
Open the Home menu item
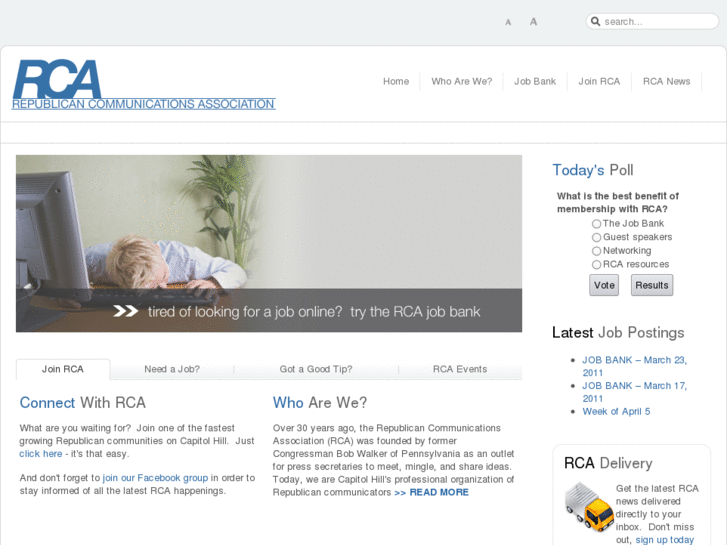tap(396, 81)
